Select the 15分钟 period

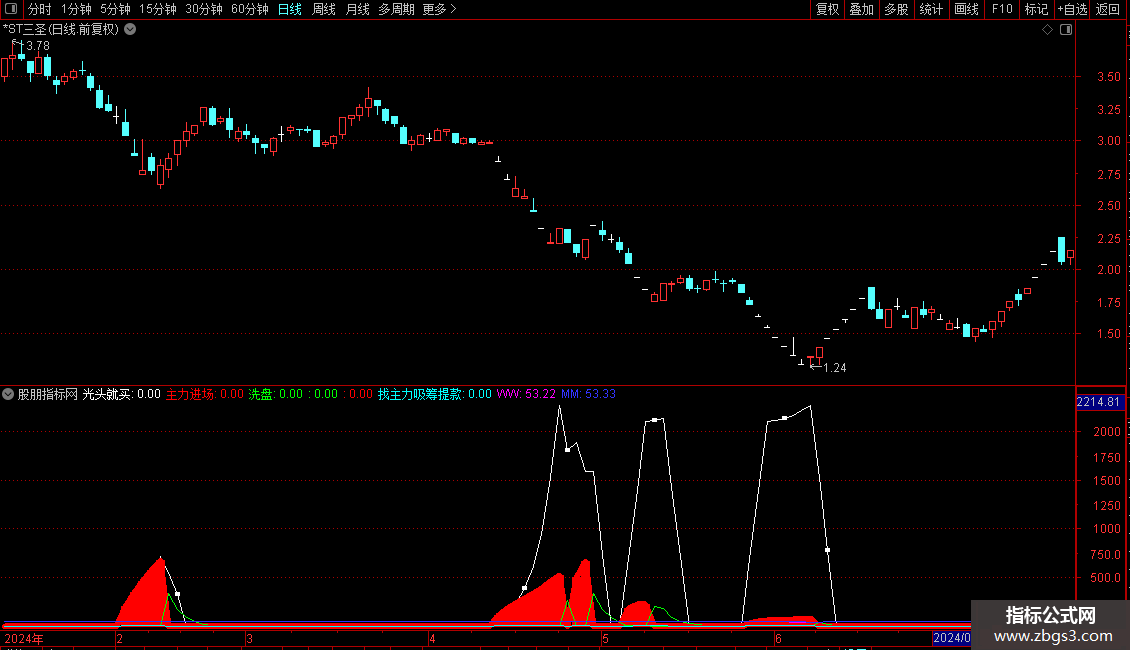pos(158,9)
